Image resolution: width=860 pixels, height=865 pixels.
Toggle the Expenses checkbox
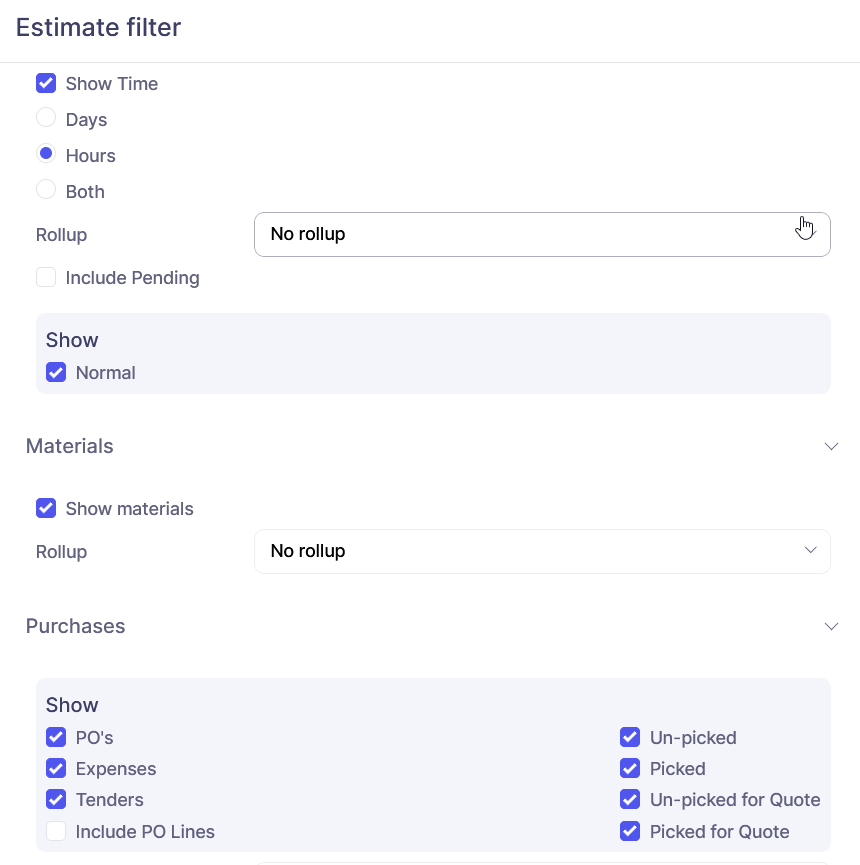tap(56, 769)
